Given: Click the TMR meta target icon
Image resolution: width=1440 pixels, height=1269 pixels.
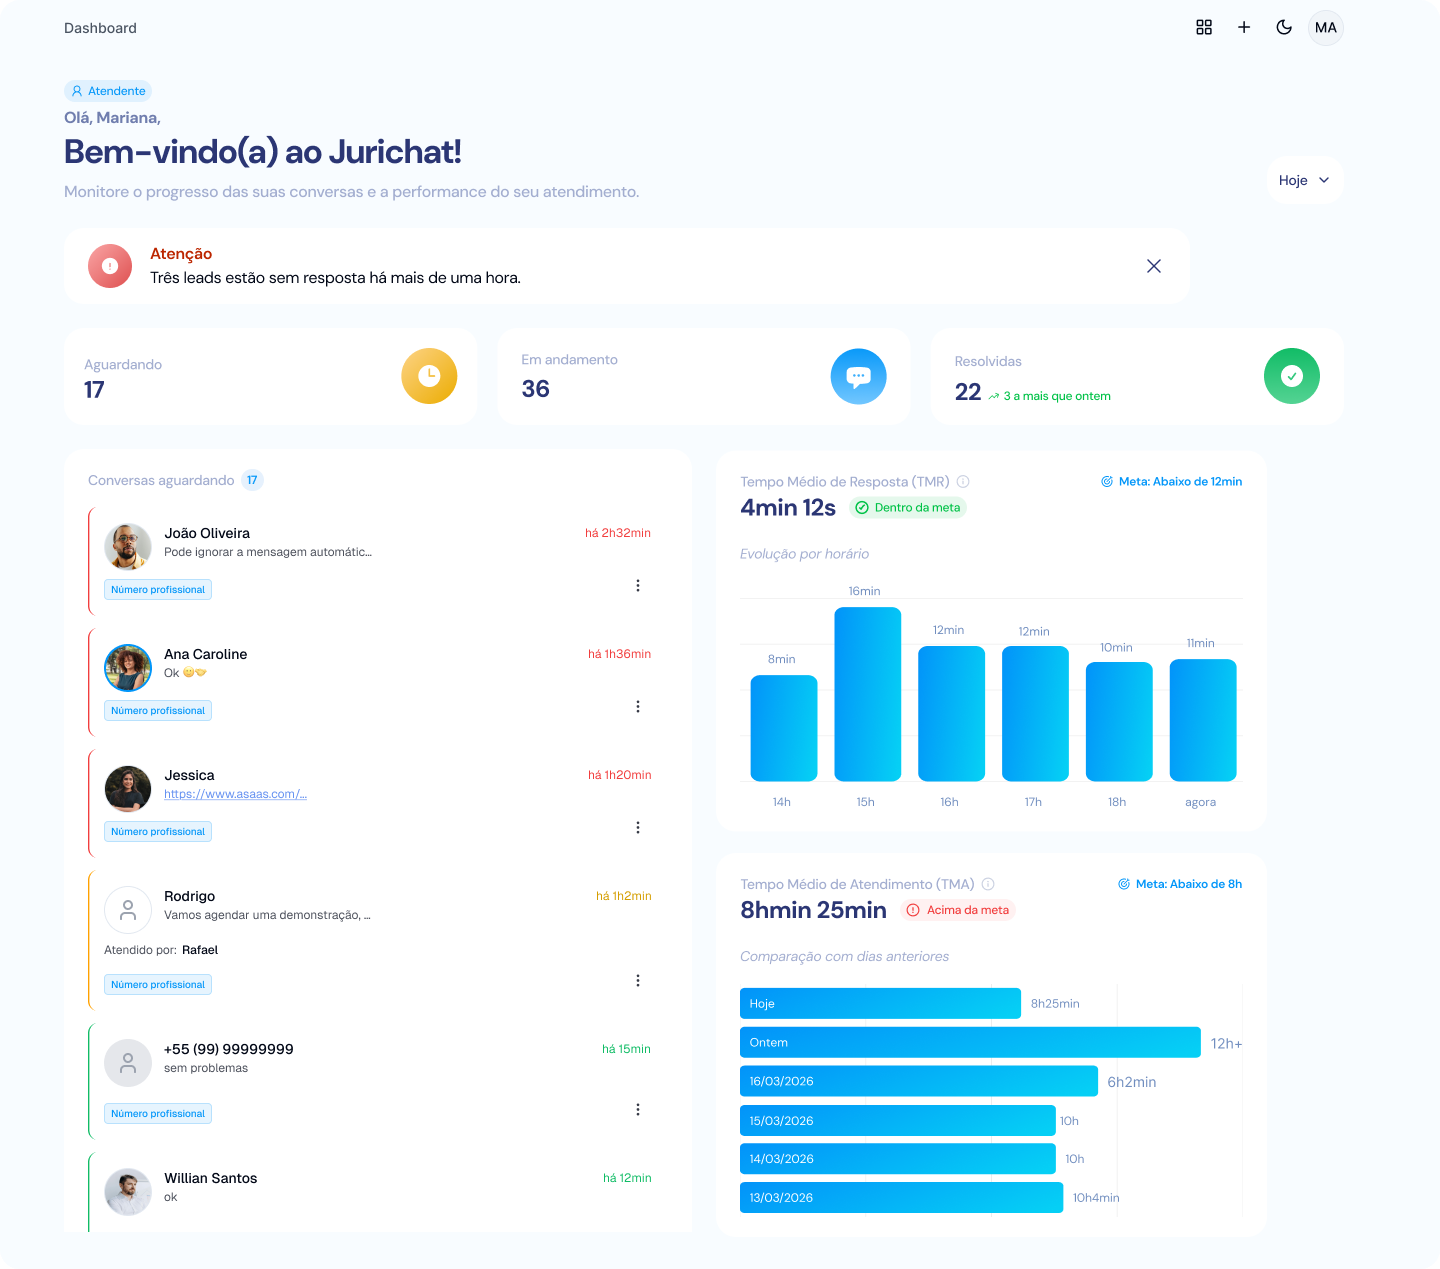Looking at the screenshot, I should tap(1107, 481).
